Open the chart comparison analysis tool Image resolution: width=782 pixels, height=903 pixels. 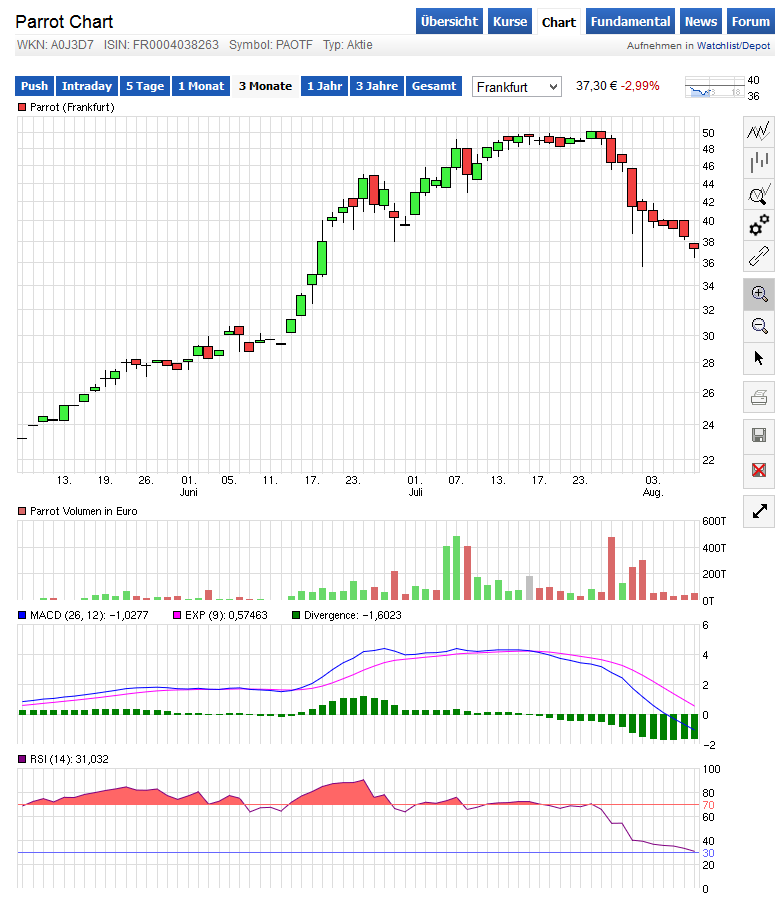(758, 194)
